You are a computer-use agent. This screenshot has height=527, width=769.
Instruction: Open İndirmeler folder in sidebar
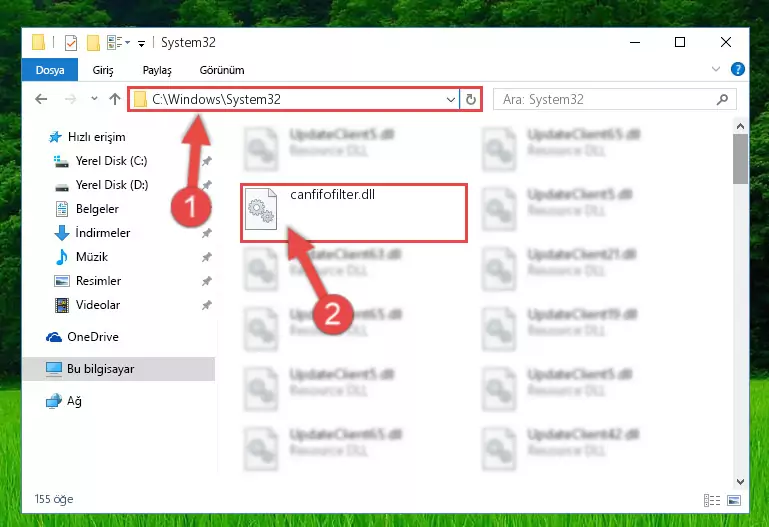coord(103,233)
